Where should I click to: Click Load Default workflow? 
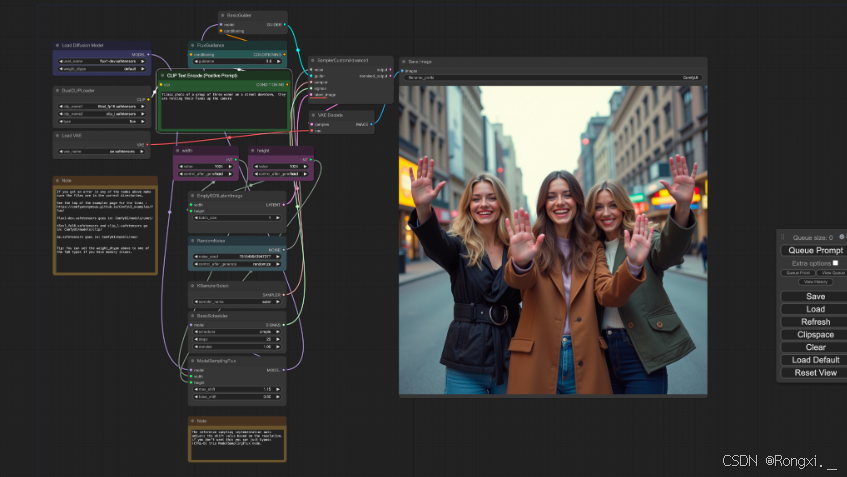[x=815, y=360]
